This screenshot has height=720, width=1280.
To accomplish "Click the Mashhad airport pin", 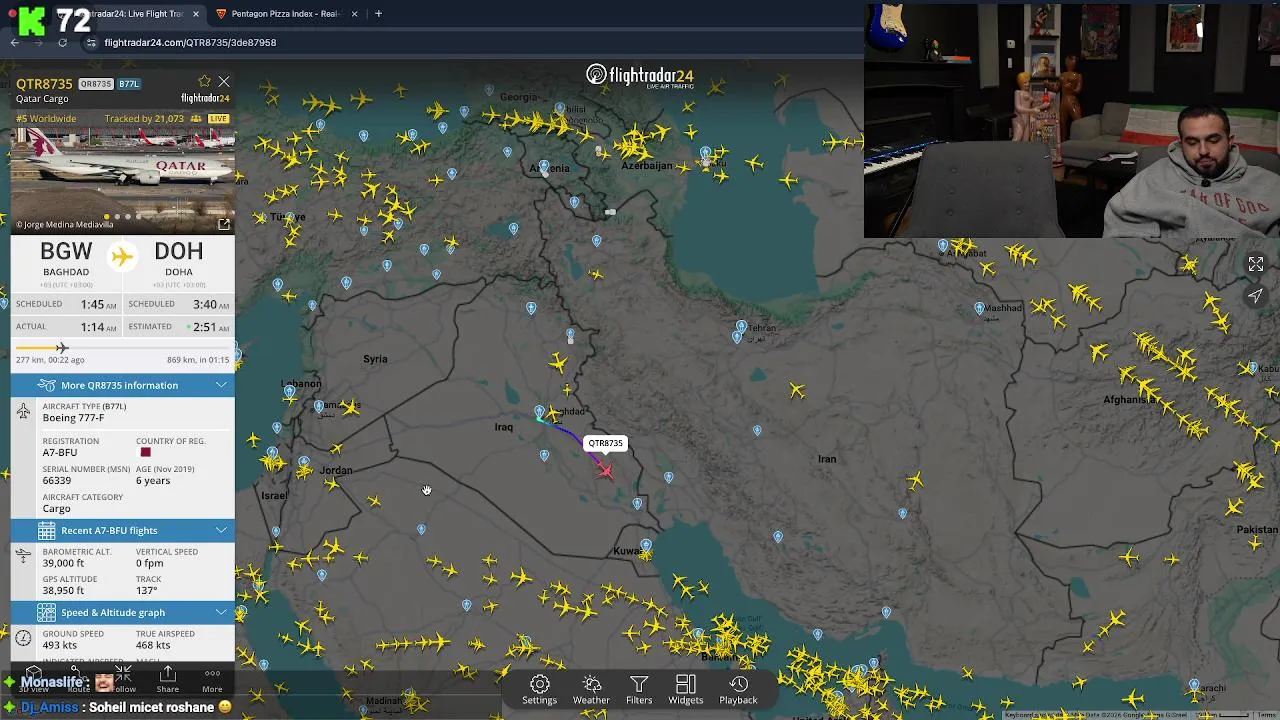I will 979,308.
